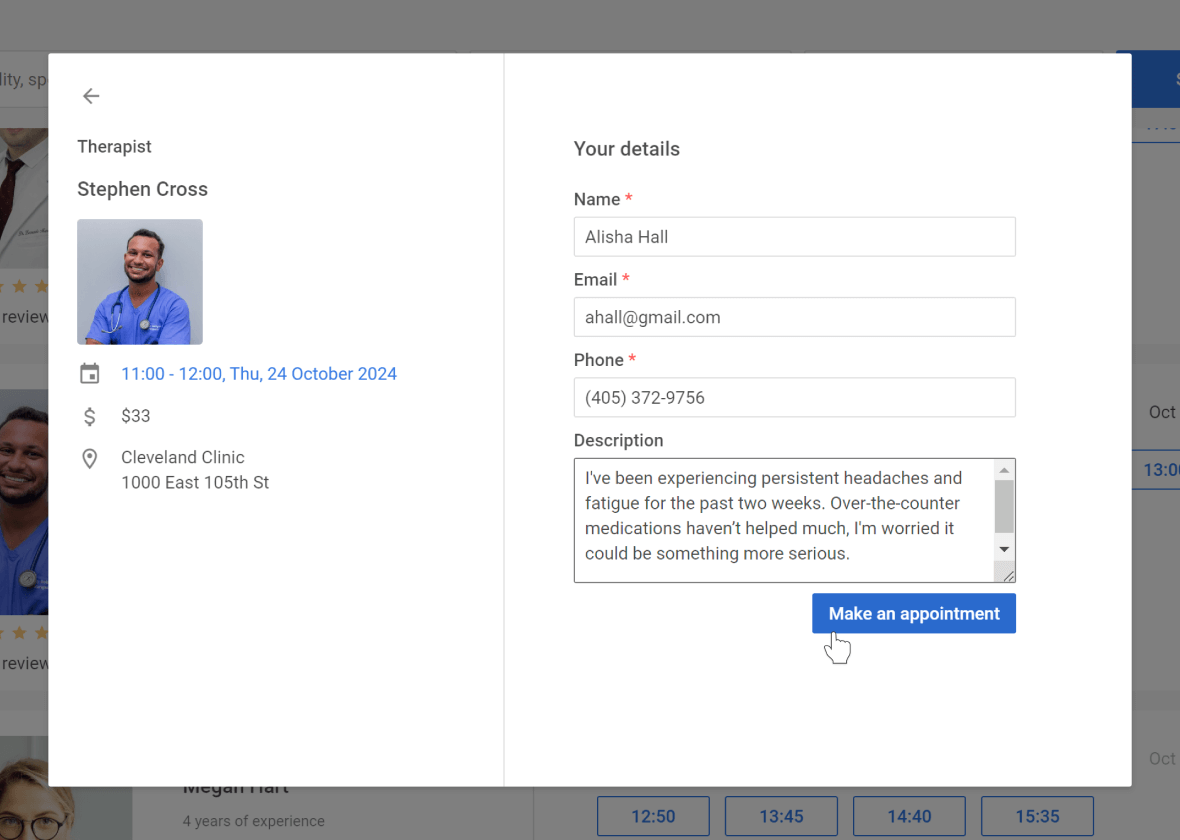Click the calendar icon beside the appointment time

(x=90, y=372)
